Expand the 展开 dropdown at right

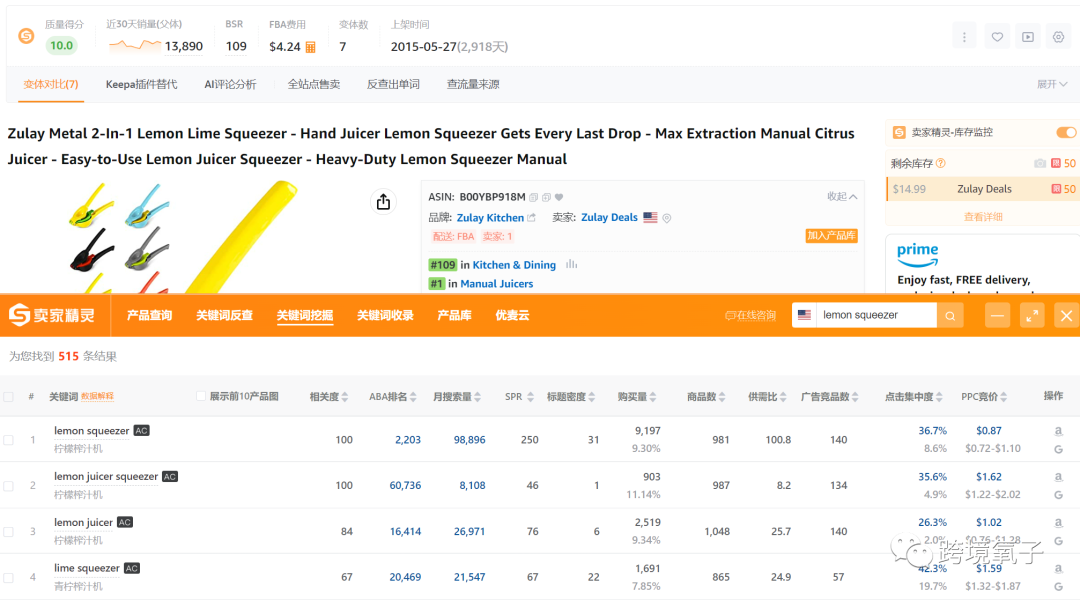coord(1052,84)
